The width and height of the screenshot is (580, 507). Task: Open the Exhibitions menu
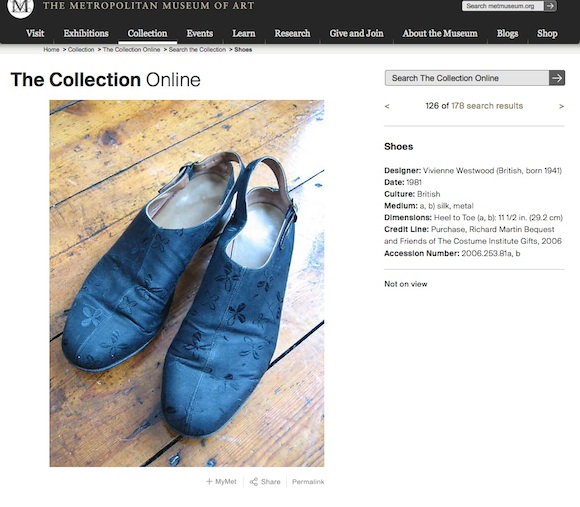point(86,33)
